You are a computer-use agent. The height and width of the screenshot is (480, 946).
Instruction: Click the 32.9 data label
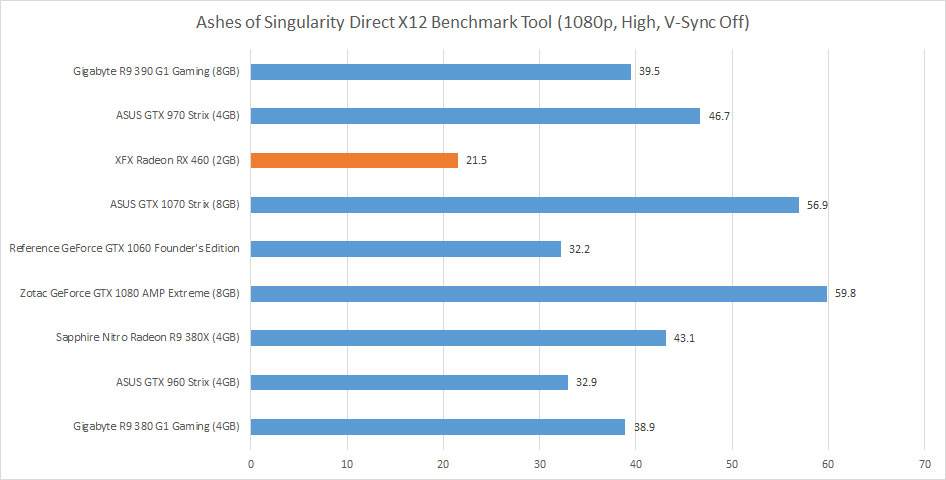click(586, 382)
